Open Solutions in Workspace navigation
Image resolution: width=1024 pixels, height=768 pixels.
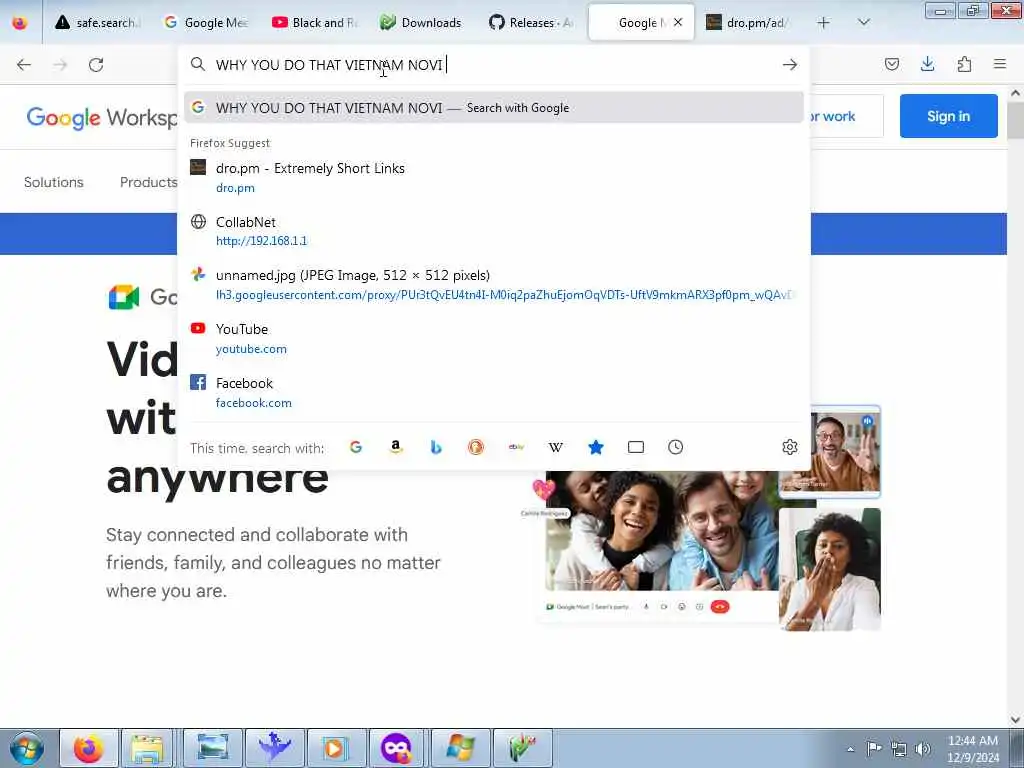tap(54, 182)
